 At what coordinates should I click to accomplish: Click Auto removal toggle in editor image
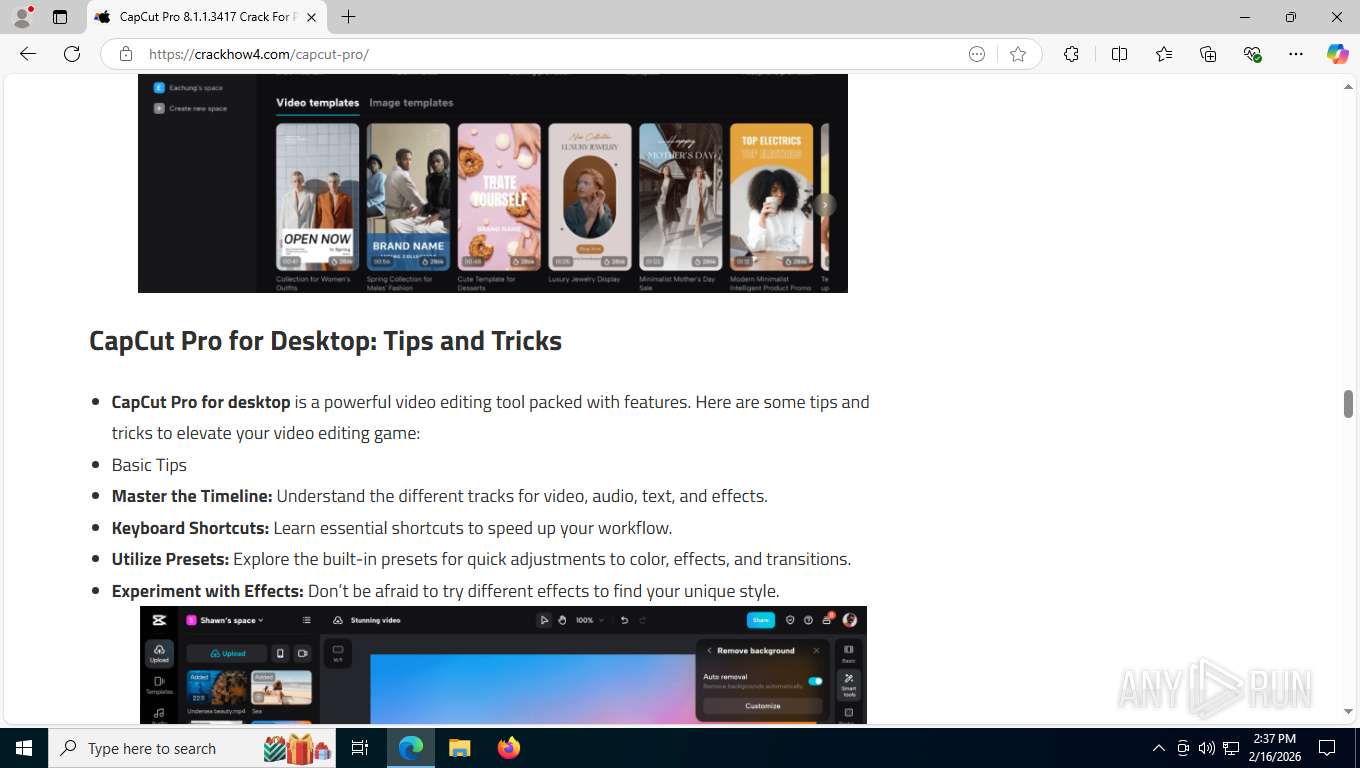(815, 681)
